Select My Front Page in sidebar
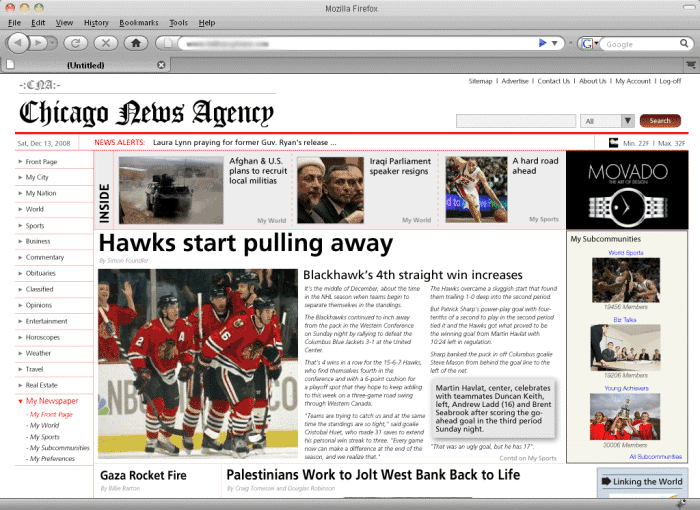Screen dimensions: 700x510 (x=51, y=414)
